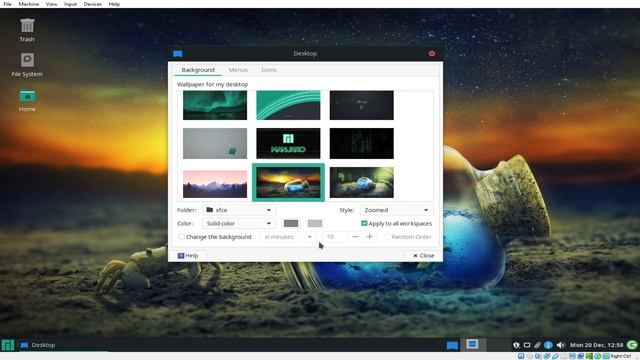Open the VirtualBox File menu

pyautogui.click(x=7, y=4)
